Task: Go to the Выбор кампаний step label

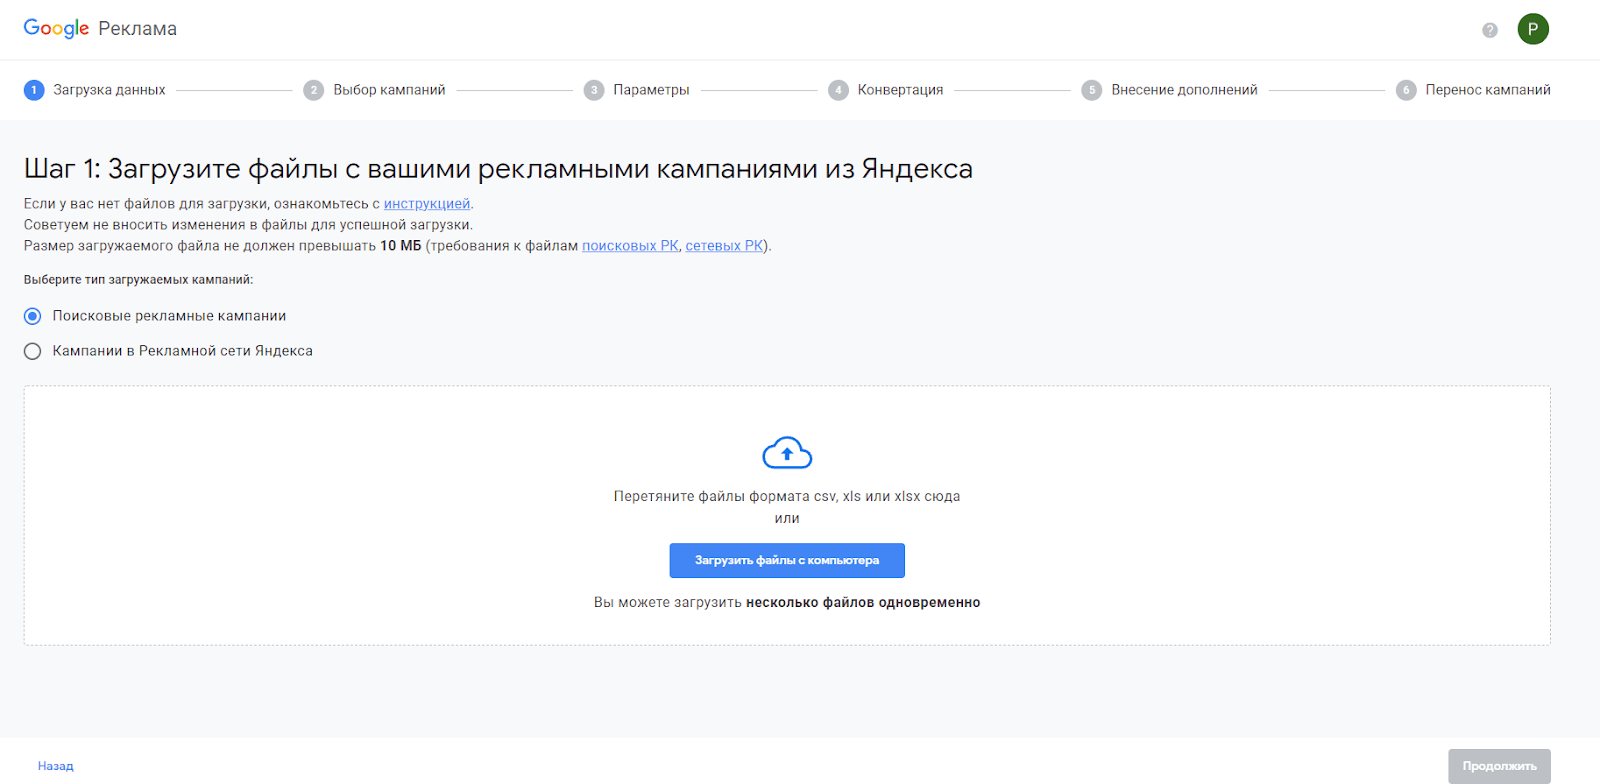Action: [389, 90]
